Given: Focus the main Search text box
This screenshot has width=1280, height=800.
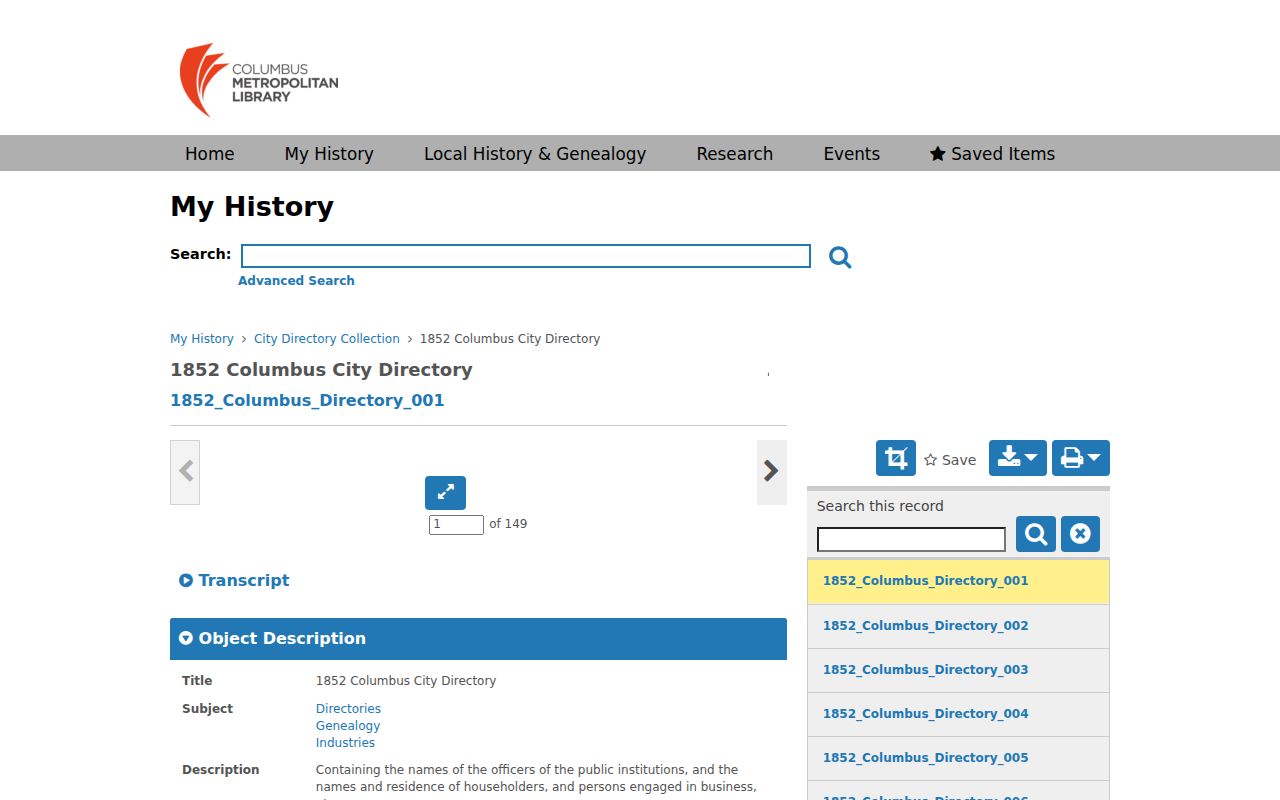Looking at the screenshot, I should tap(526, 256).
